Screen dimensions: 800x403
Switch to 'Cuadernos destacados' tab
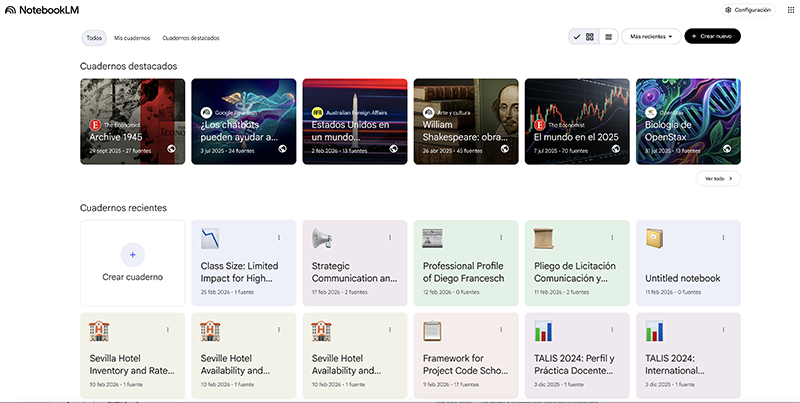point(190,38)
